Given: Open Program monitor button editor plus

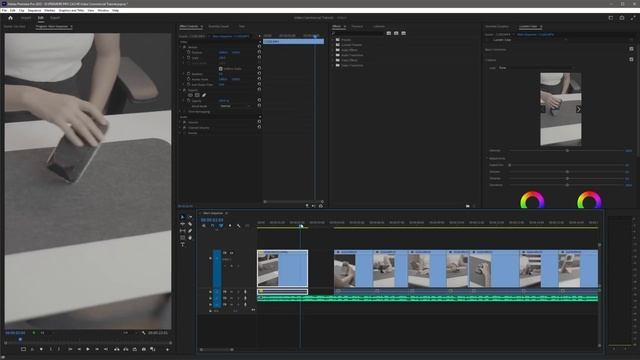Looking at the screenshot, I should (x=167, y=349).
